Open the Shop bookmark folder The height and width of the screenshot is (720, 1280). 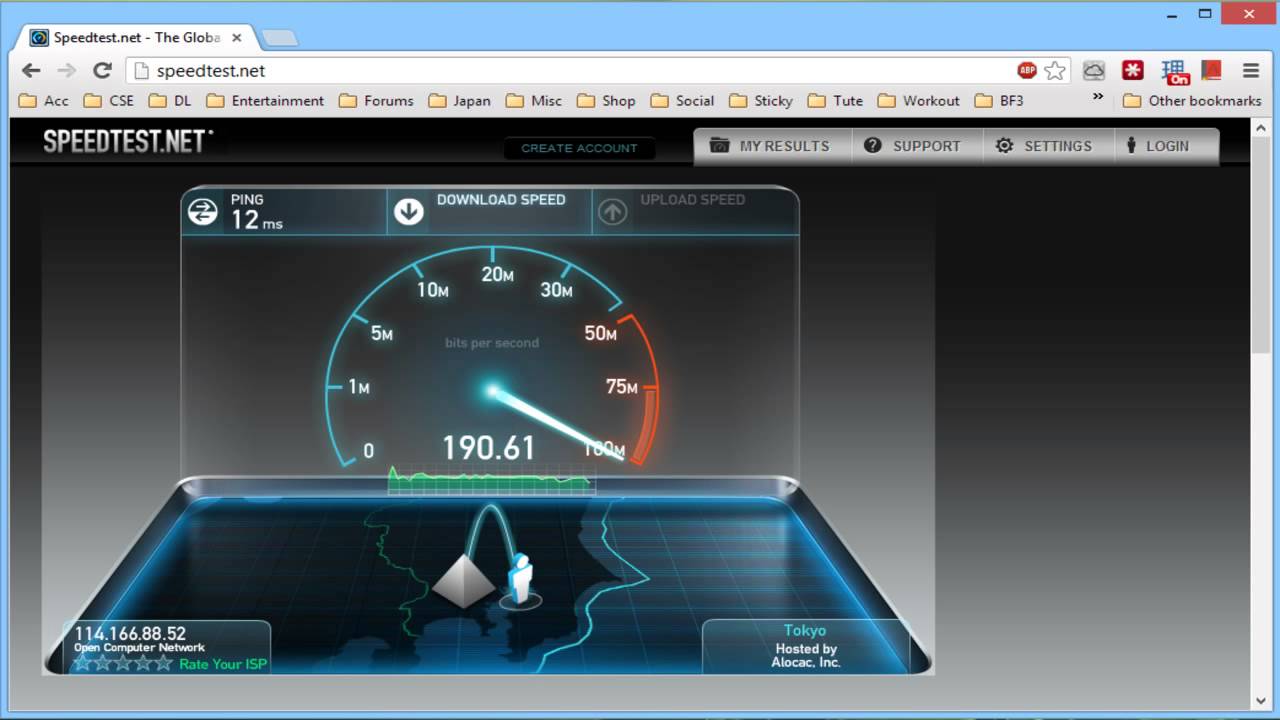point(606,100)
